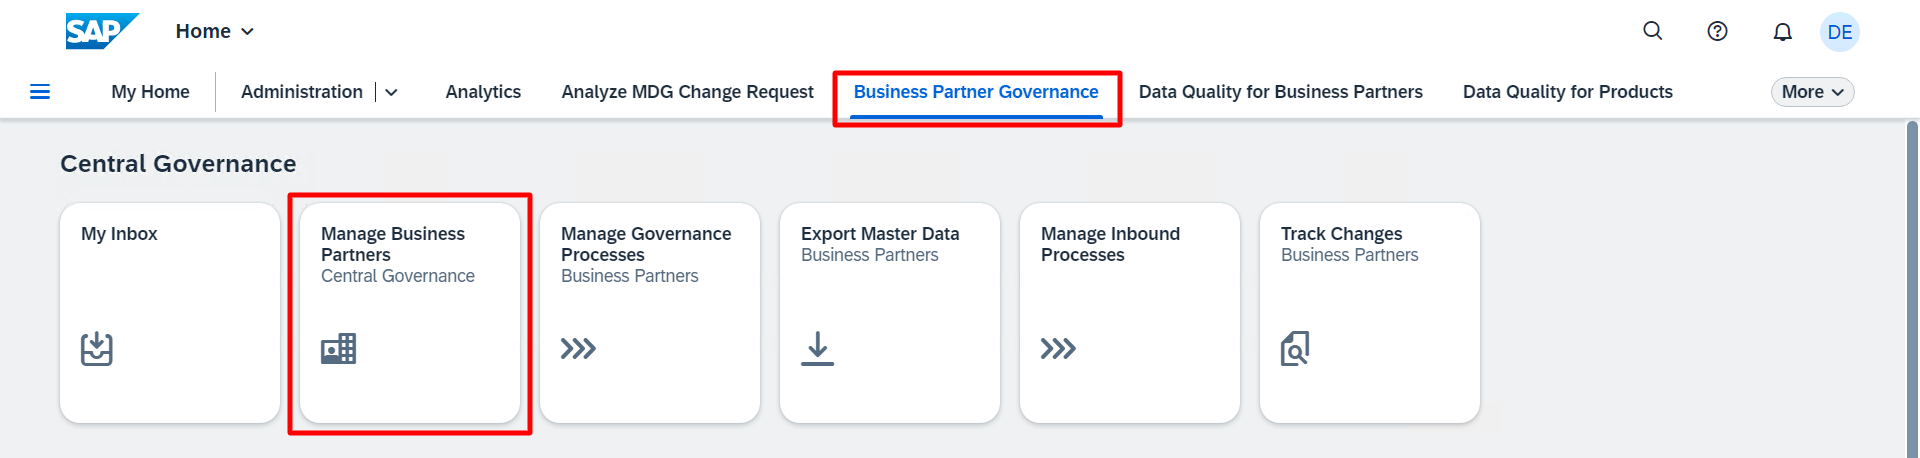Click document search icon on Track Changes tile
Viewport: 1920px width, 458px height.
(x=1295, y=349)
